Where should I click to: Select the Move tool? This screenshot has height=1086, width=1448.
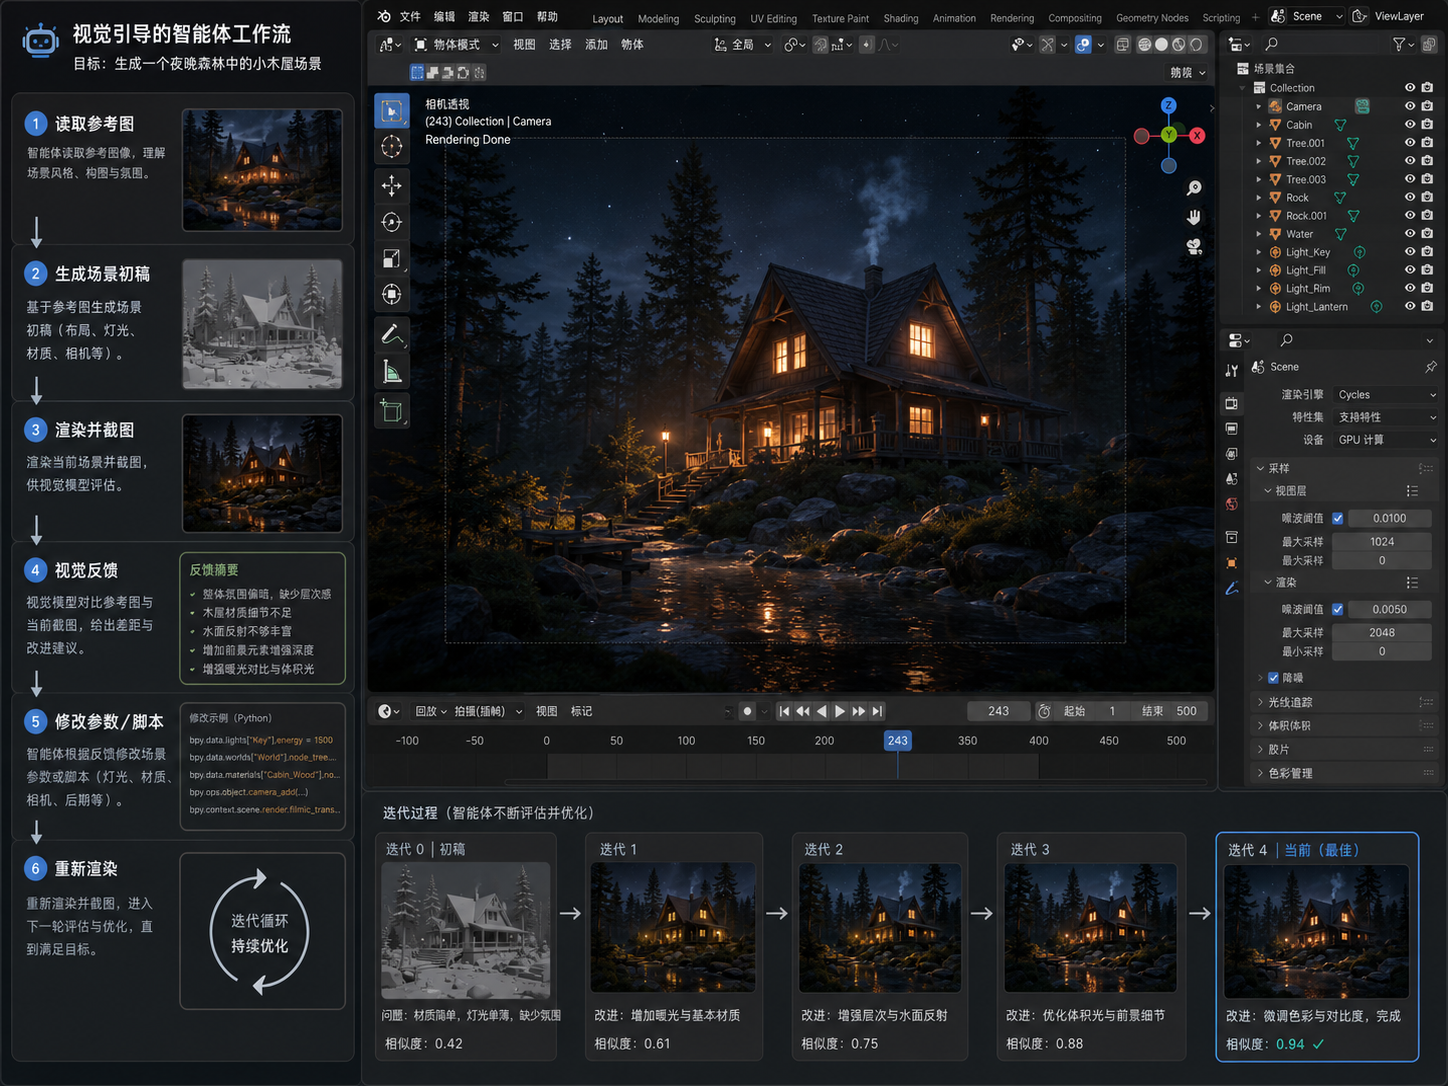click(x=392, y=185)
